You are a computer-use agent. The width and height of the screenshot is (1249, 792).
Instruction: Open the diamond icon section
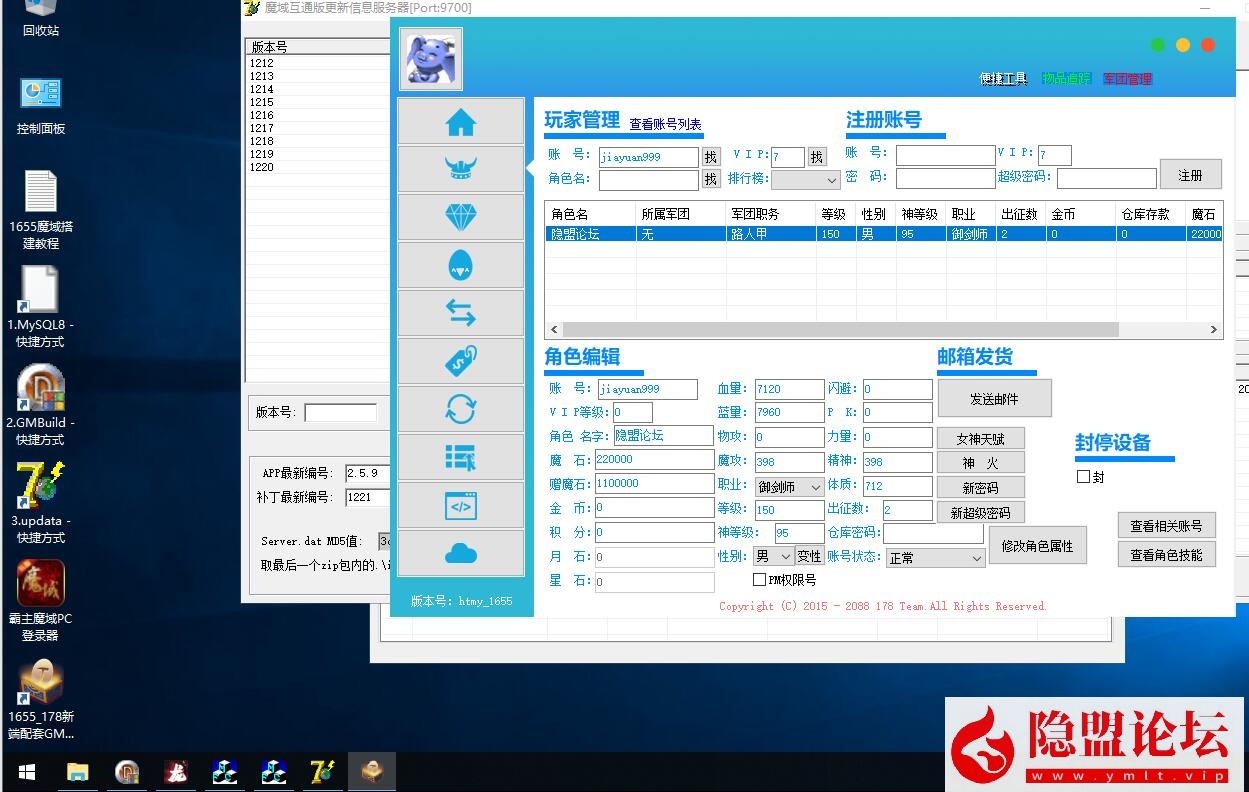pos(460,217)
